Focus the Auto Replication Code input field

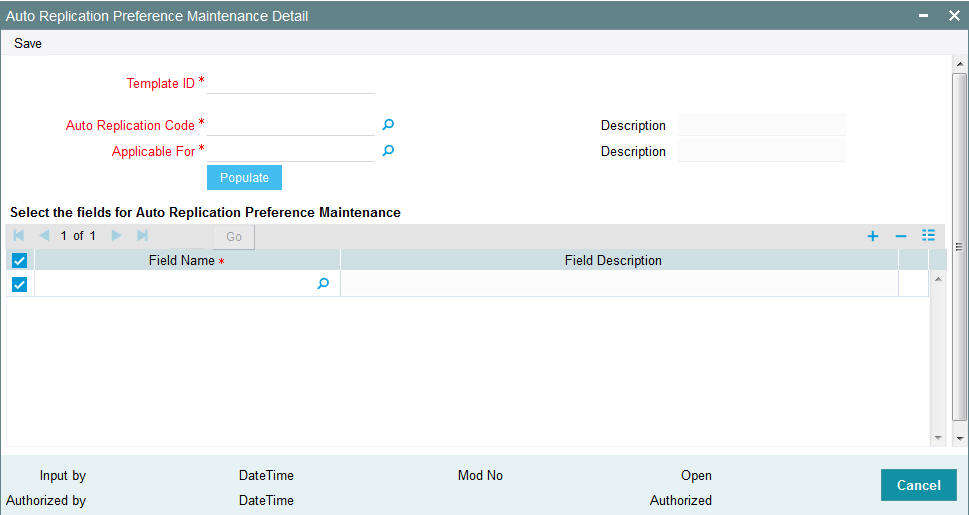pyautogui.click(x=291, y=126)
